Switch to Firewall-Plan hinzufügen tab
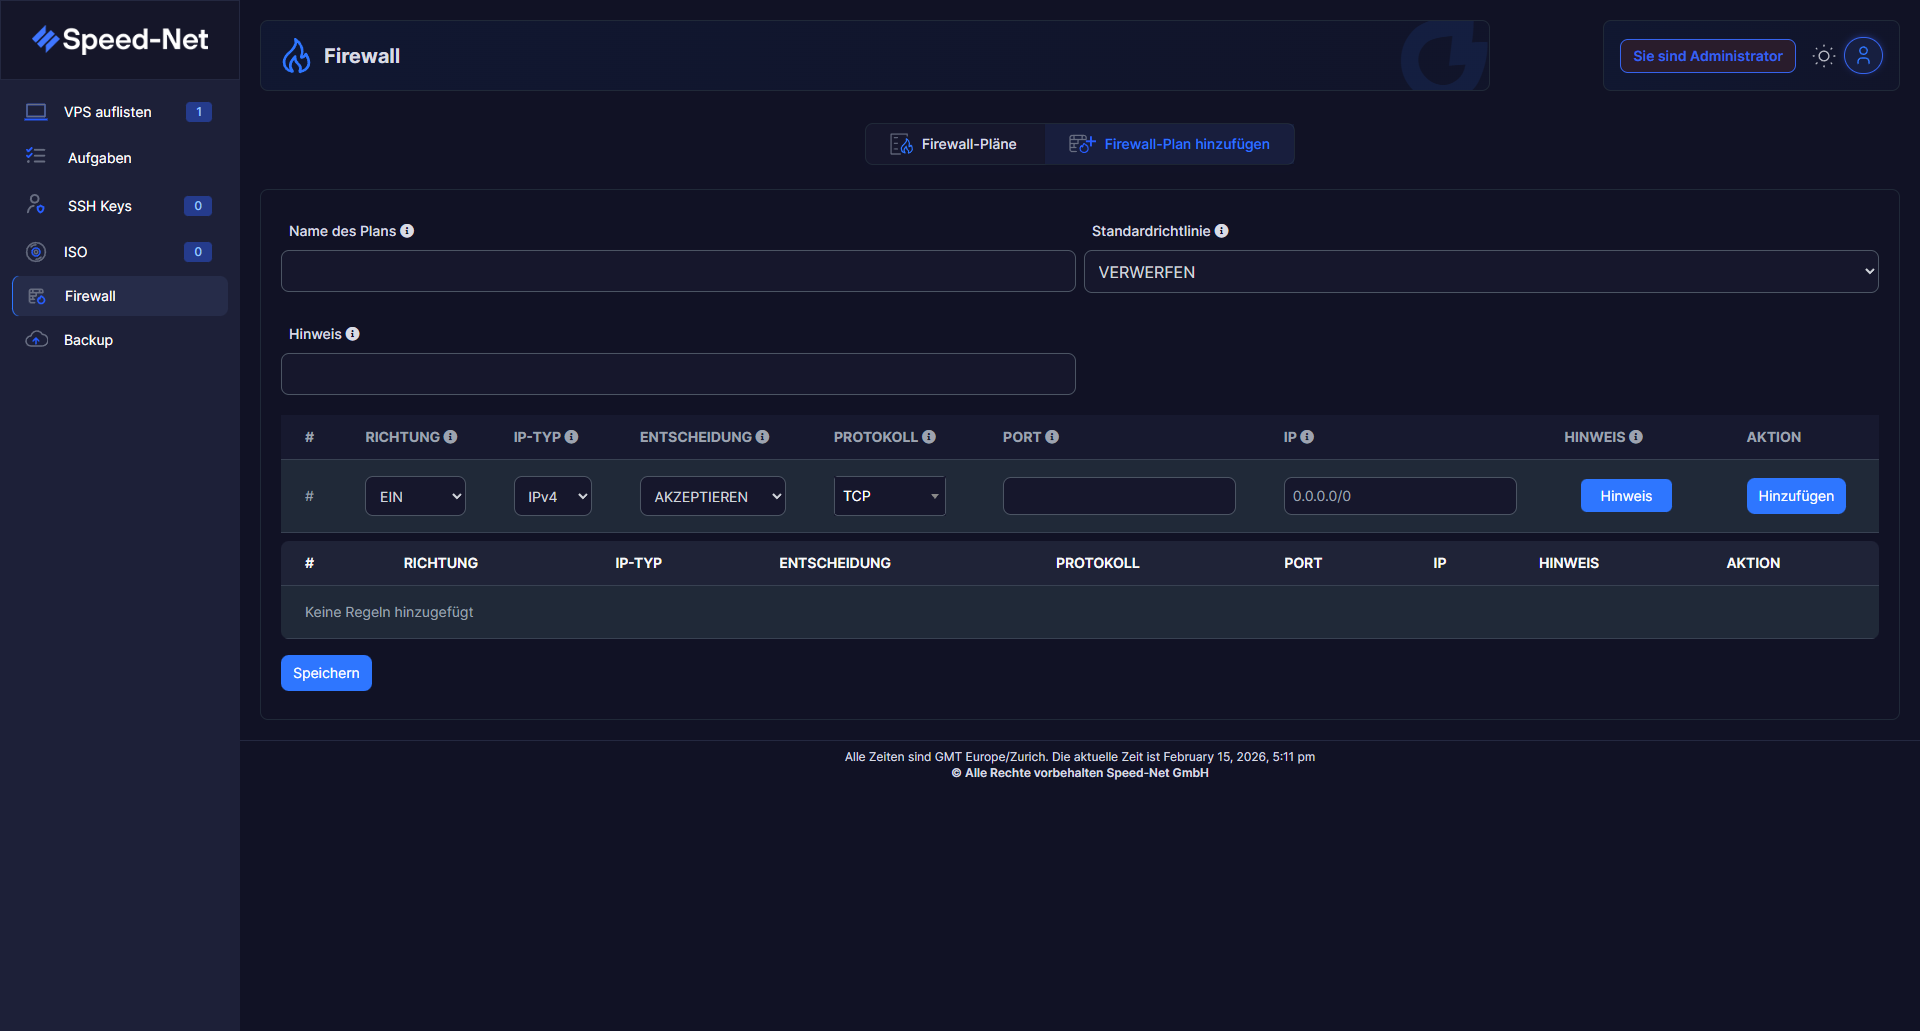The image size is (1920, 1031). (x=1170, y=144)
